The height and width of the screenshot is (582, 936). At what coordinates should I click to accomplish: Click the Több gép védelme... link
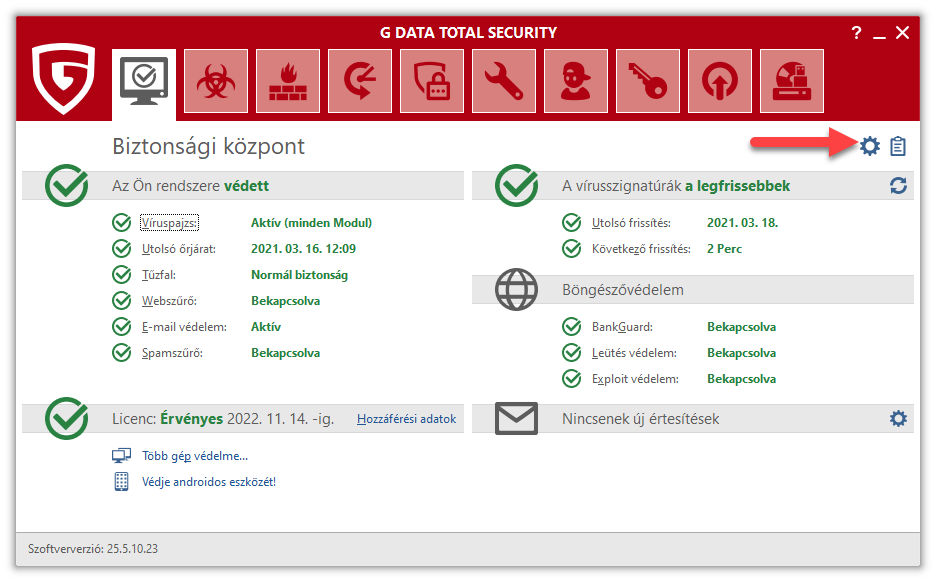click(x=195, y=456)
